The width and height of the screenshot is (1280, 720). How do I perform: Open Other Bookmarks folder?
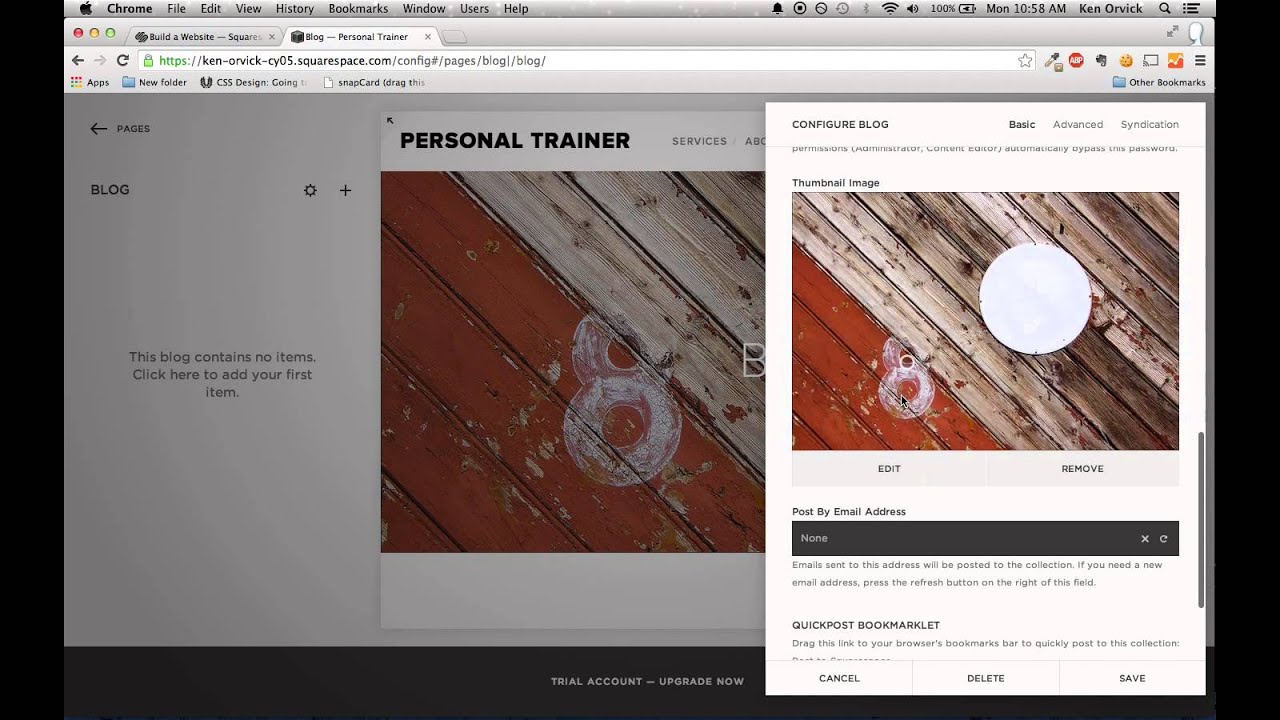point(1159,82)
